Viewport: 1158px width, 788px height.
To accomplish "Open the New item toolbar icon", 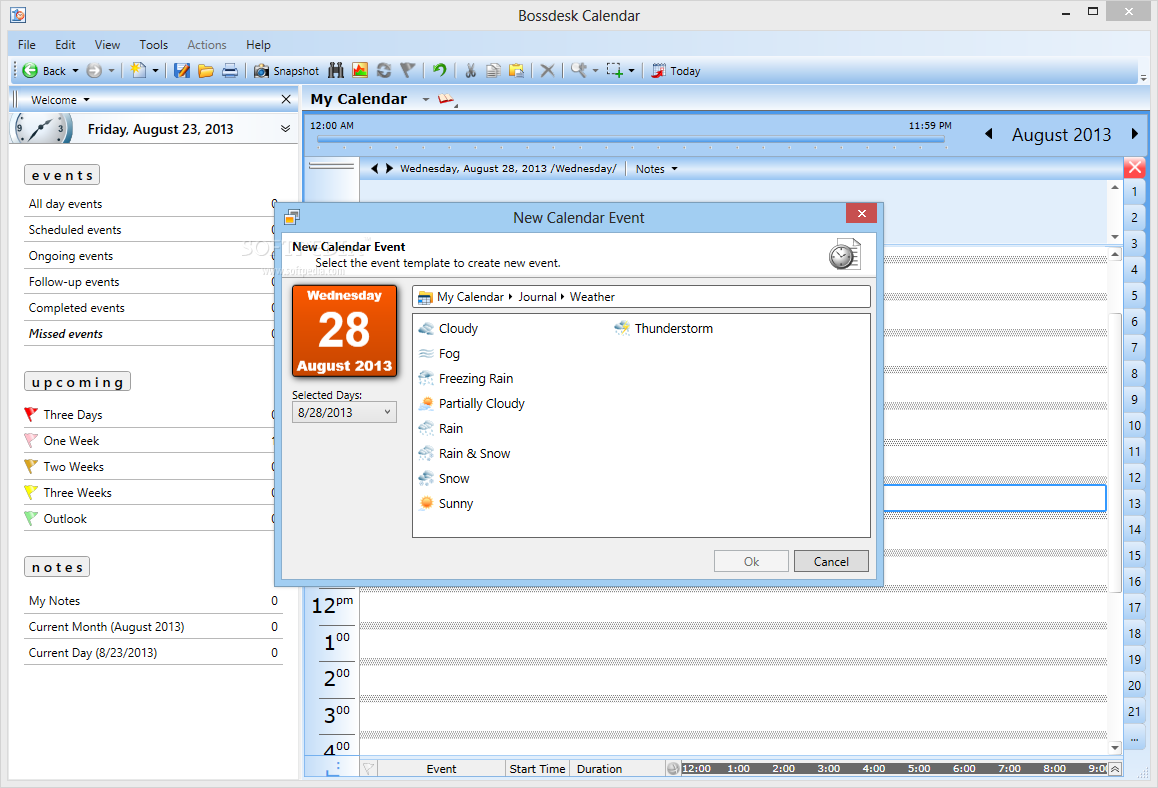I will tap(138, 71).
